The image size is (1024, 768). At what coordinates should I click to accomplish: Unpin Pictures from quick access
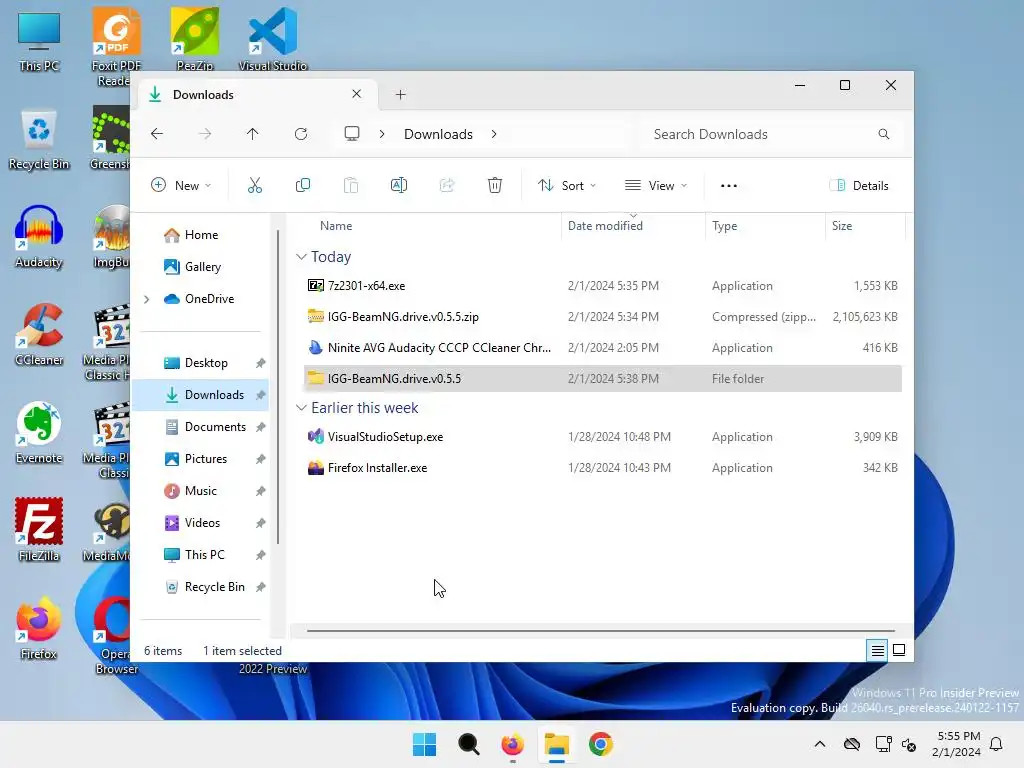point(261,459)
